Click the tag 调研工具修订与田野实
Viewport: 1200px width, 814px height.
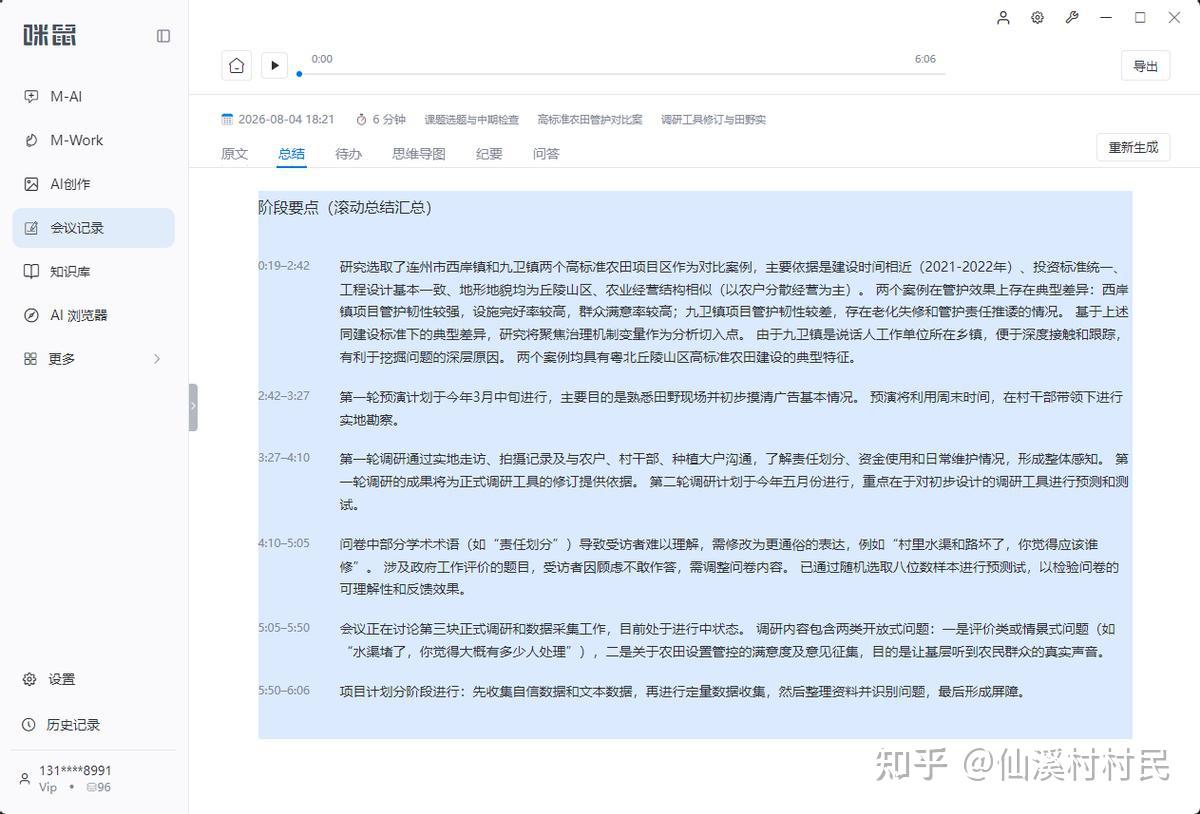point(713,120)
